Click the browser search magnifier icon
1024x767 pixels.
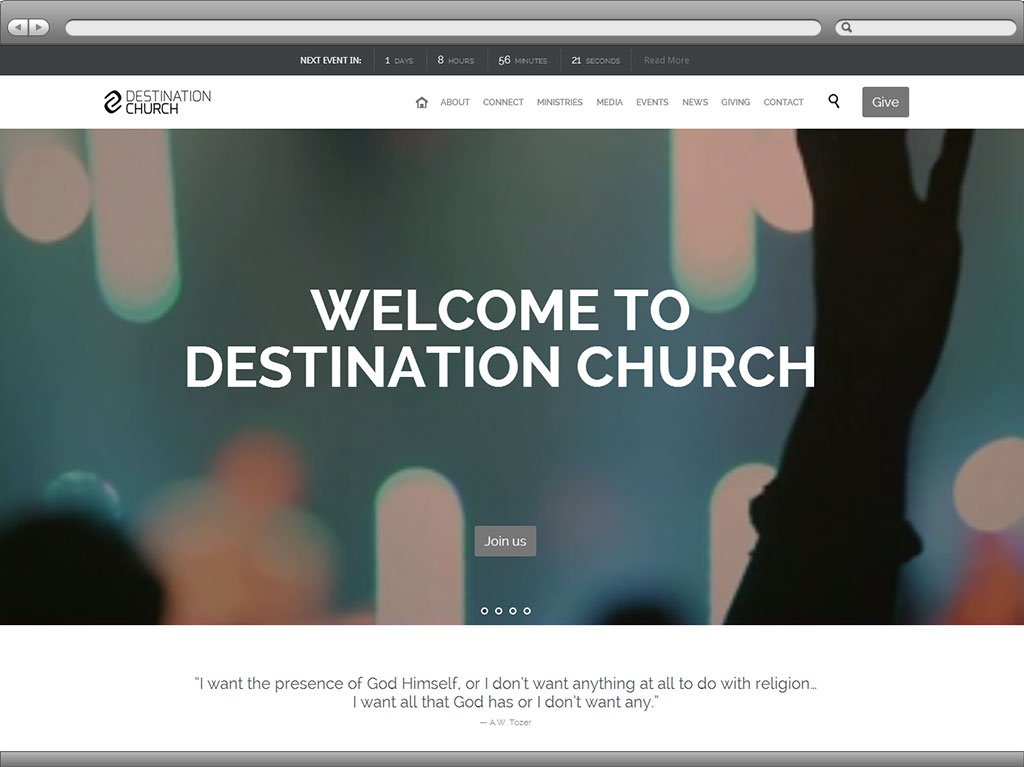847,28
